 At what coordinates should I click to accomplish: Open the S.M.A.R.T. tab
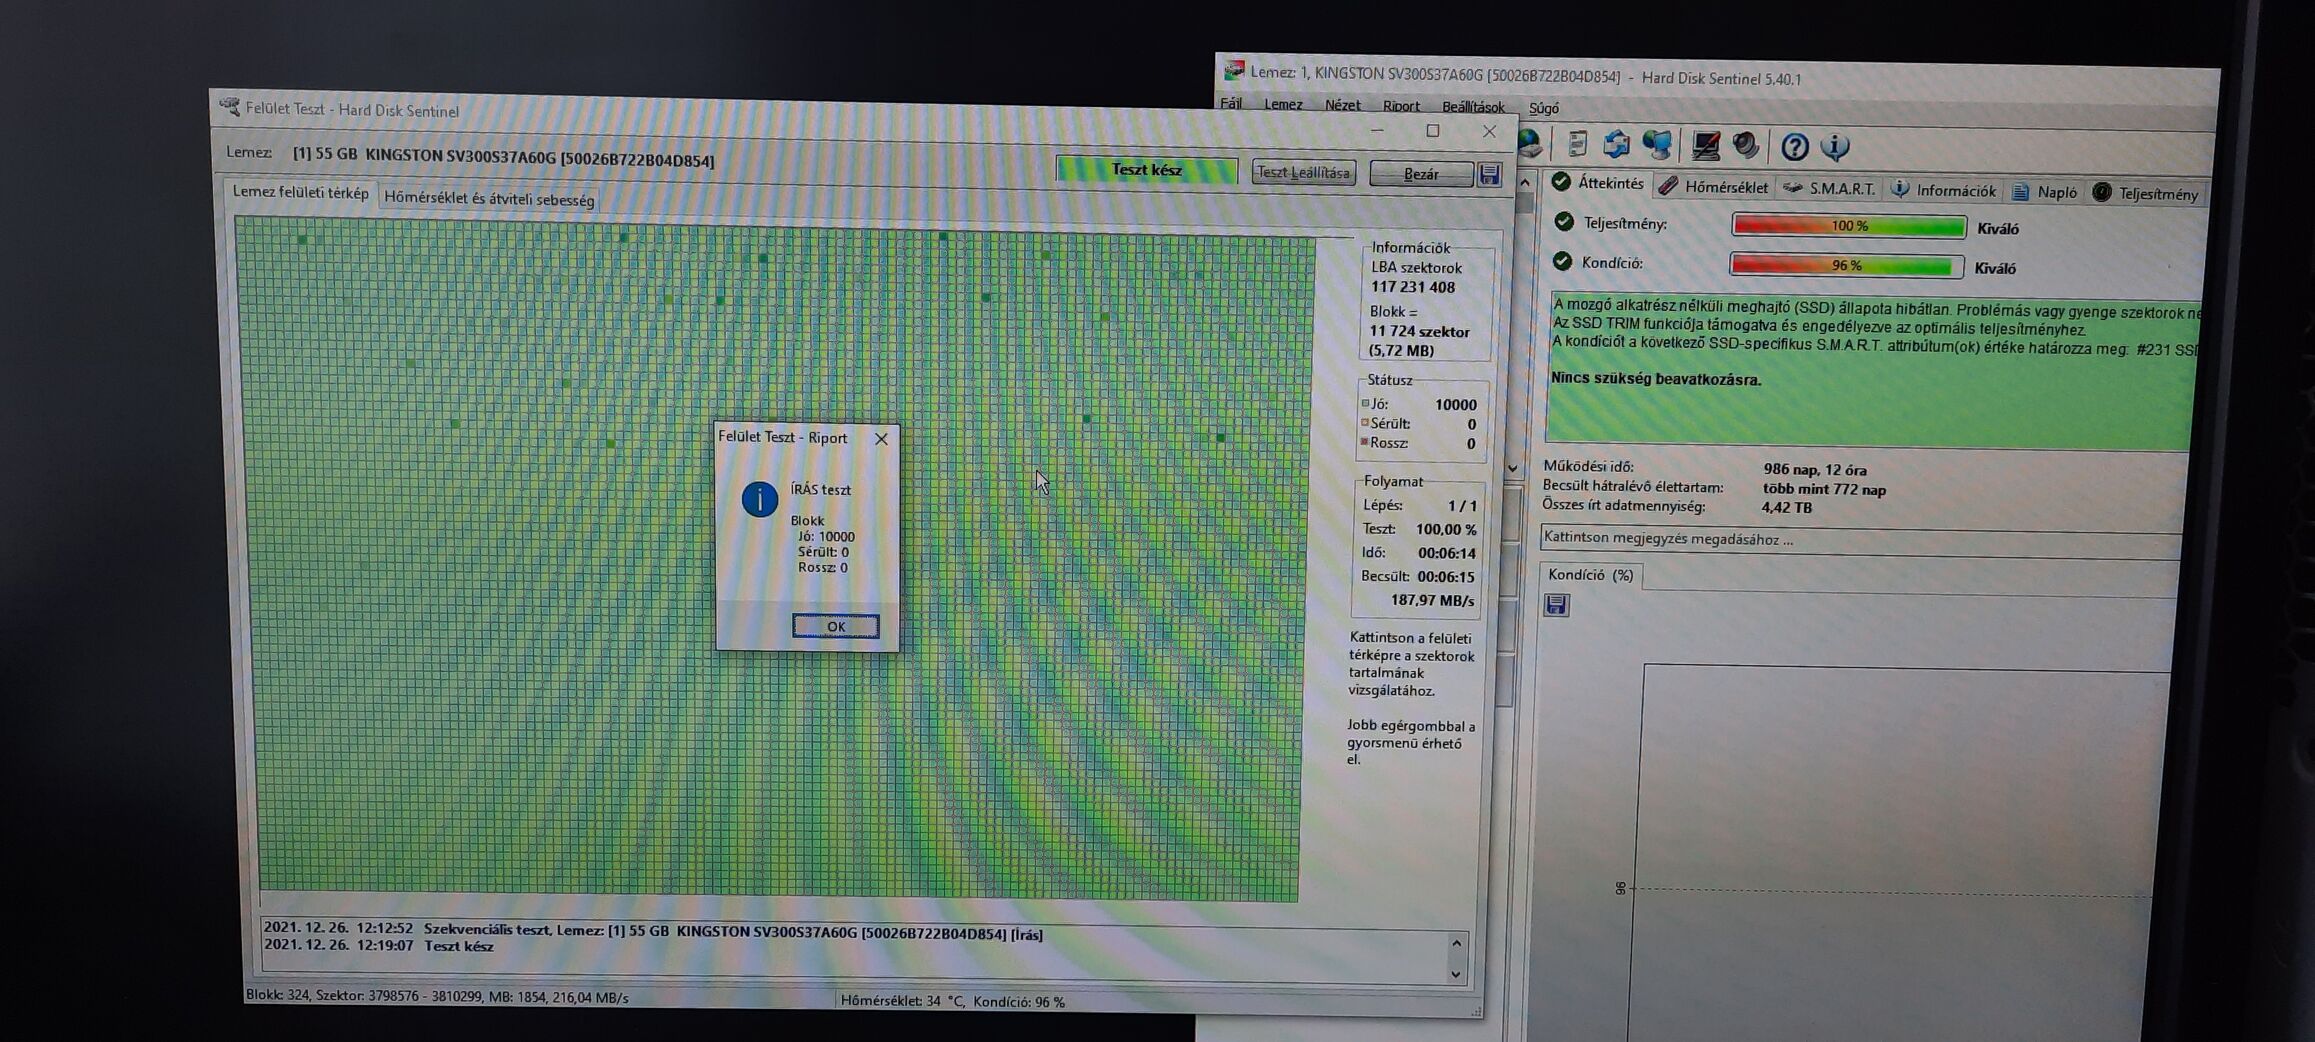point(1829,188)
